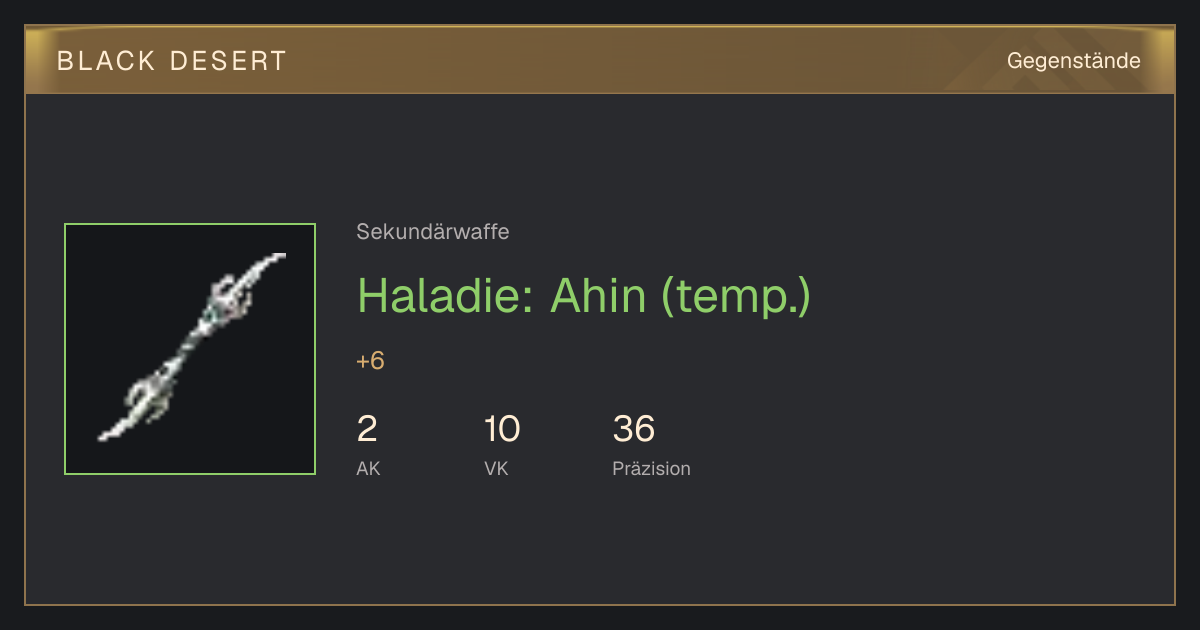Click the word Haladie in the item title
The height and width of the screenshot is (630, 1200).
446,295
